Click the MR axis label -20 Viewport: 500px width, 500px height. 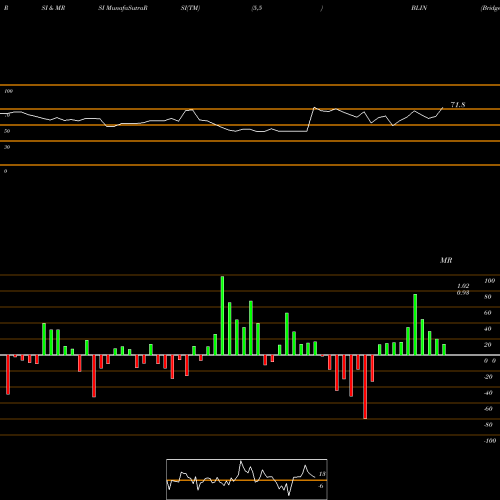coord(488,377)
